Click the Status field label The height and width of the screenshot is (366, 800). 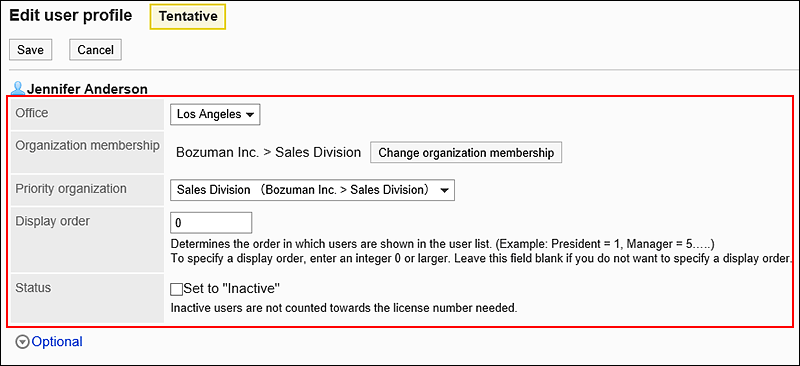(33, 287)
